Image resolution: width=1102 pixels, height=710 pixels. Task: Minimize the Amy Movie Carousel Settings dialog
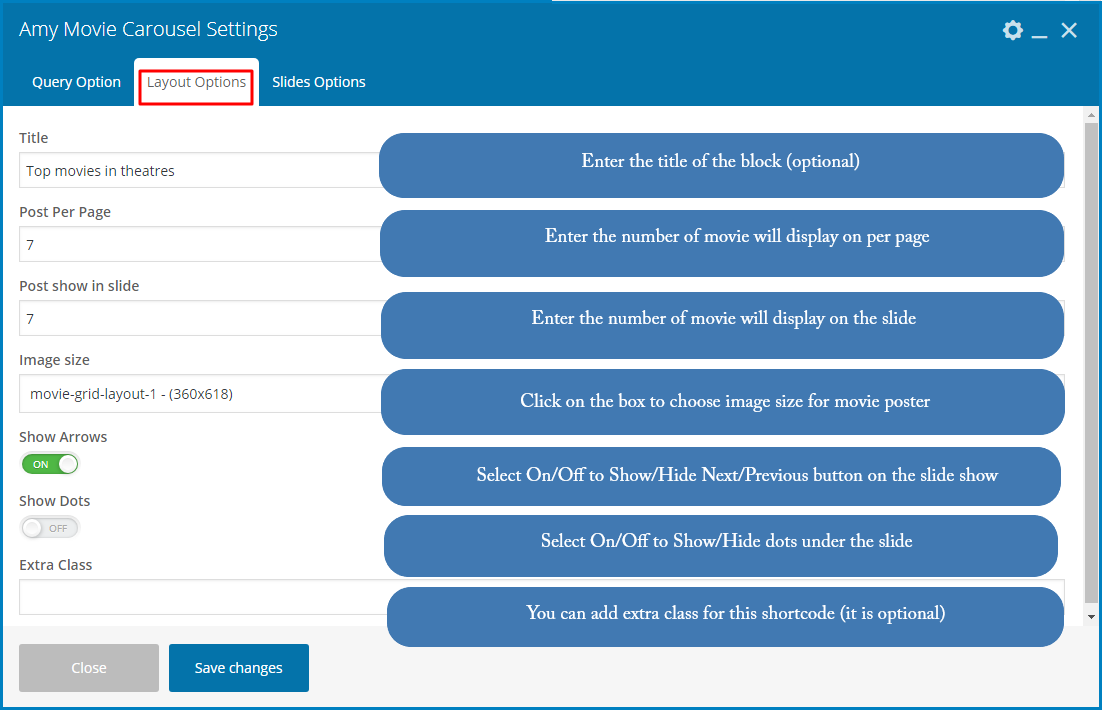tap(1040, 32)
